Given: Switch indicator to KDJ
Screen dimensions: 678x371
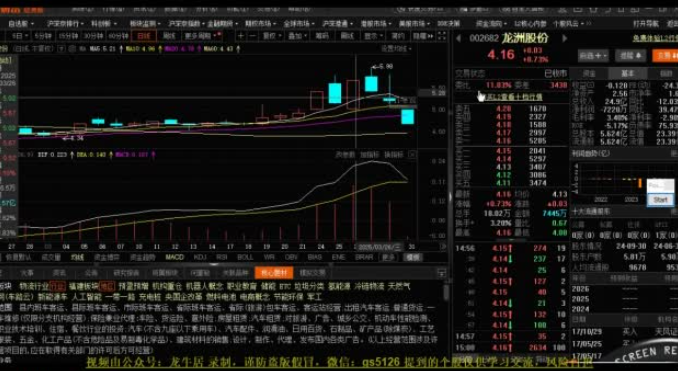Looking at the screenshot, I should click(200, 257).
